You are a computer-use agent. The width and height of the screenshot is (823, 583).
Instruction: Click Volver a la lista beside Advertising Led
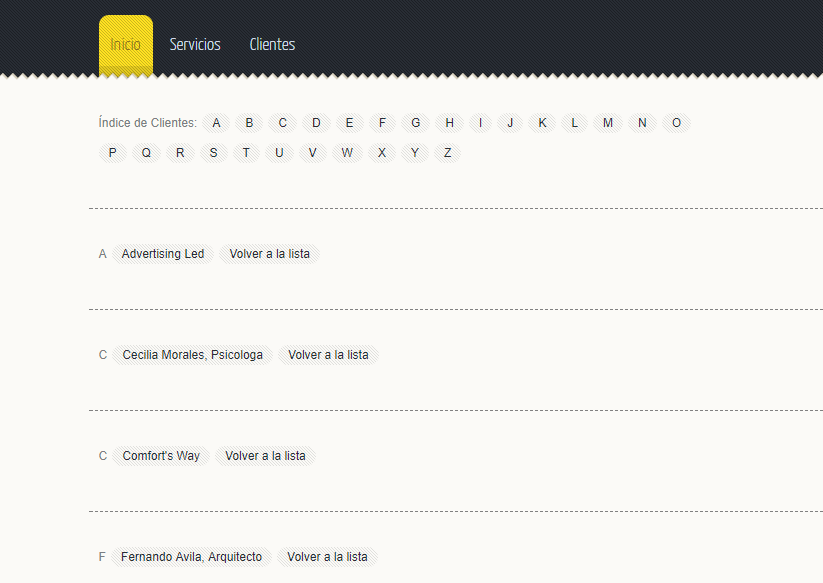pyautogui.click(x=269, y=254)
